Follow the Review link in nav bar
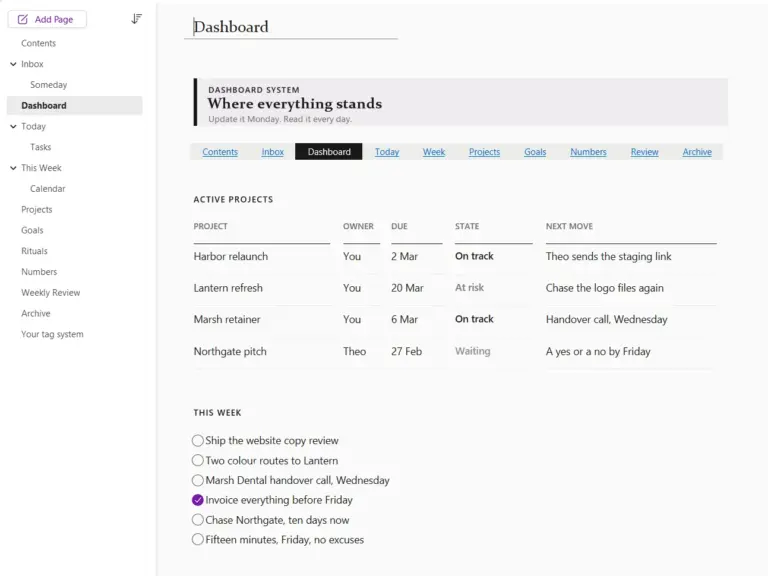Image resolution: width=768 pixels, height=576 pixels. [645, 152]
